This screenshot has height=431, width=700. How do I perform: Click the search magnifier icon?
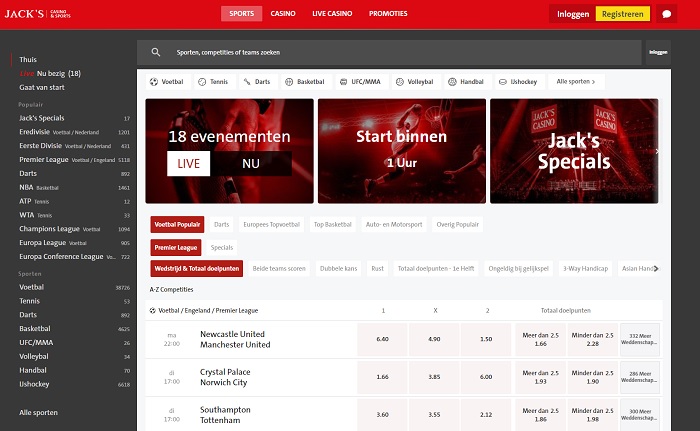point(155,52)
